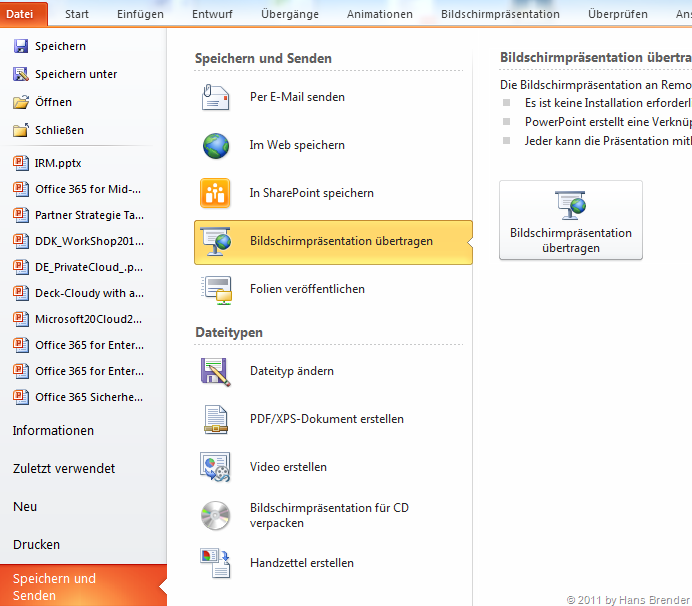Choose Drucken from the left menu
Image resolution: width=692 pixels, height=606 pixels.
pos(36,545)
